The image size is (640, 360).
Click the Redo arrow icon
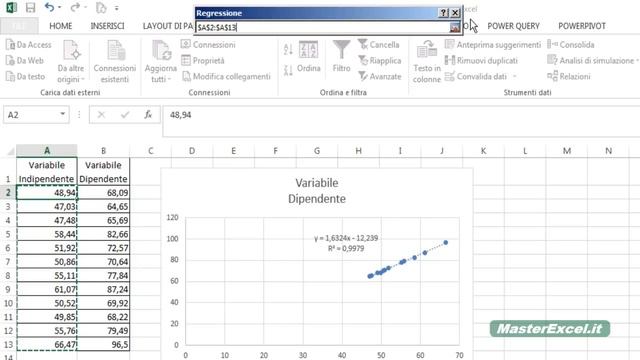tap(75, 7)
